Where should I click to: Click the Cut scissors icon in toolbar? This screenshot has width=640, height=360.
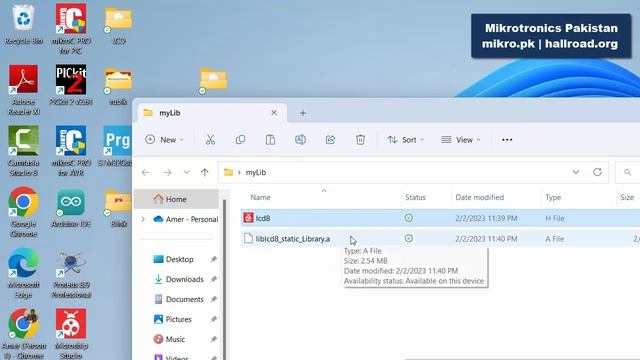coord(210,140)
